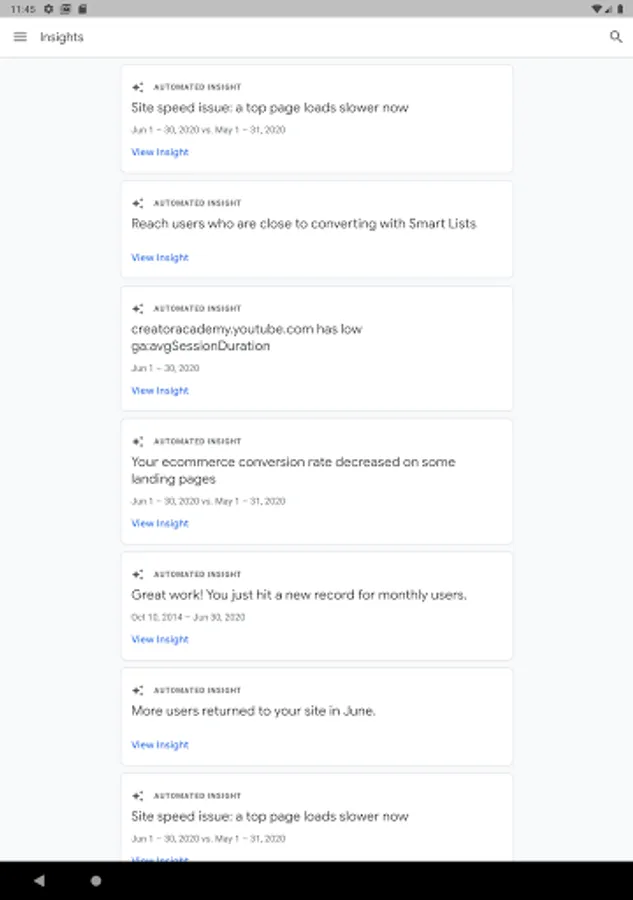View Insight for low avgSessionDuration
This screenshot has width=633, height=900.
(x=160, y=390)
